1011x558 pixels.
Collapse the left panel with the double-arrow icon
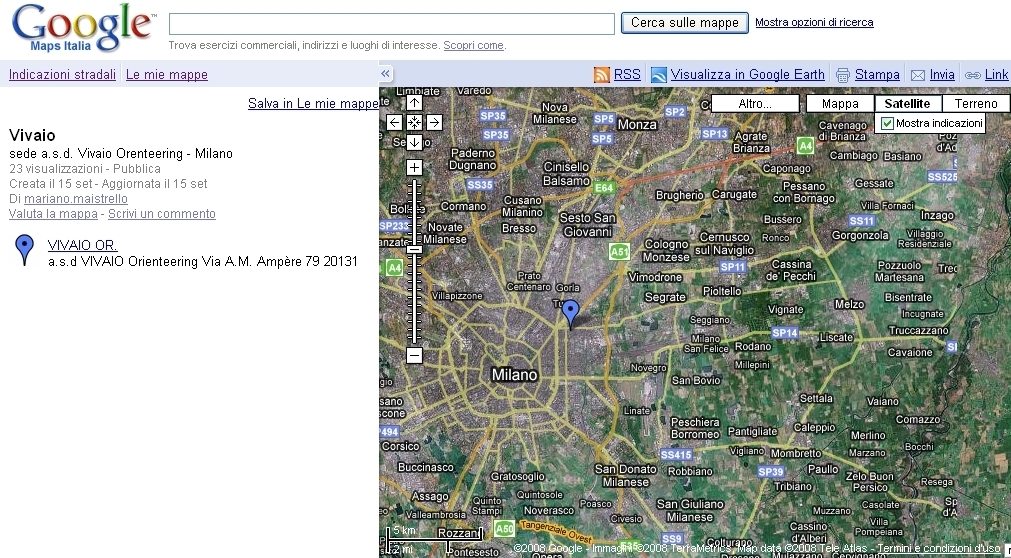(x=385, y=74)
